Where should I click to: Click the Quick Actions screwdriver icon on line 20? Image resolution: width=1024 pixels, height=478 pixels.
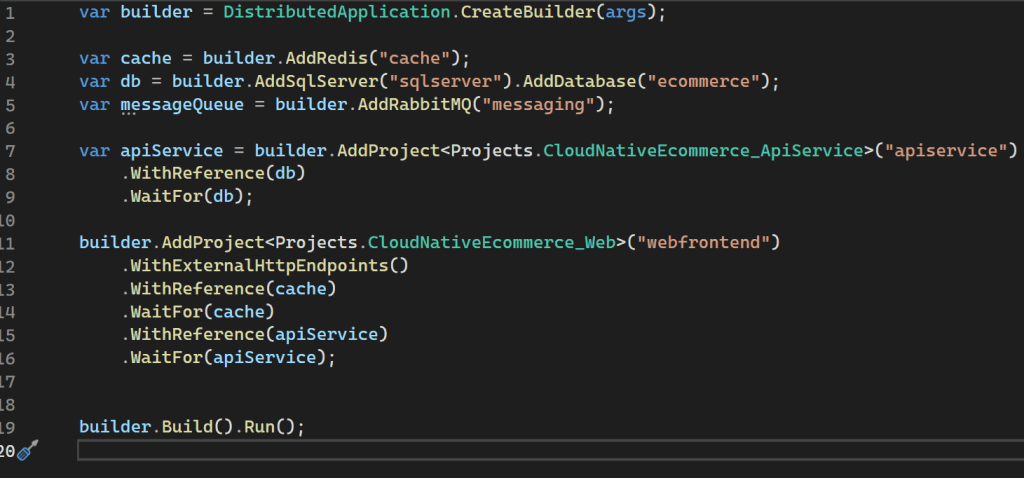click(27, 451)
